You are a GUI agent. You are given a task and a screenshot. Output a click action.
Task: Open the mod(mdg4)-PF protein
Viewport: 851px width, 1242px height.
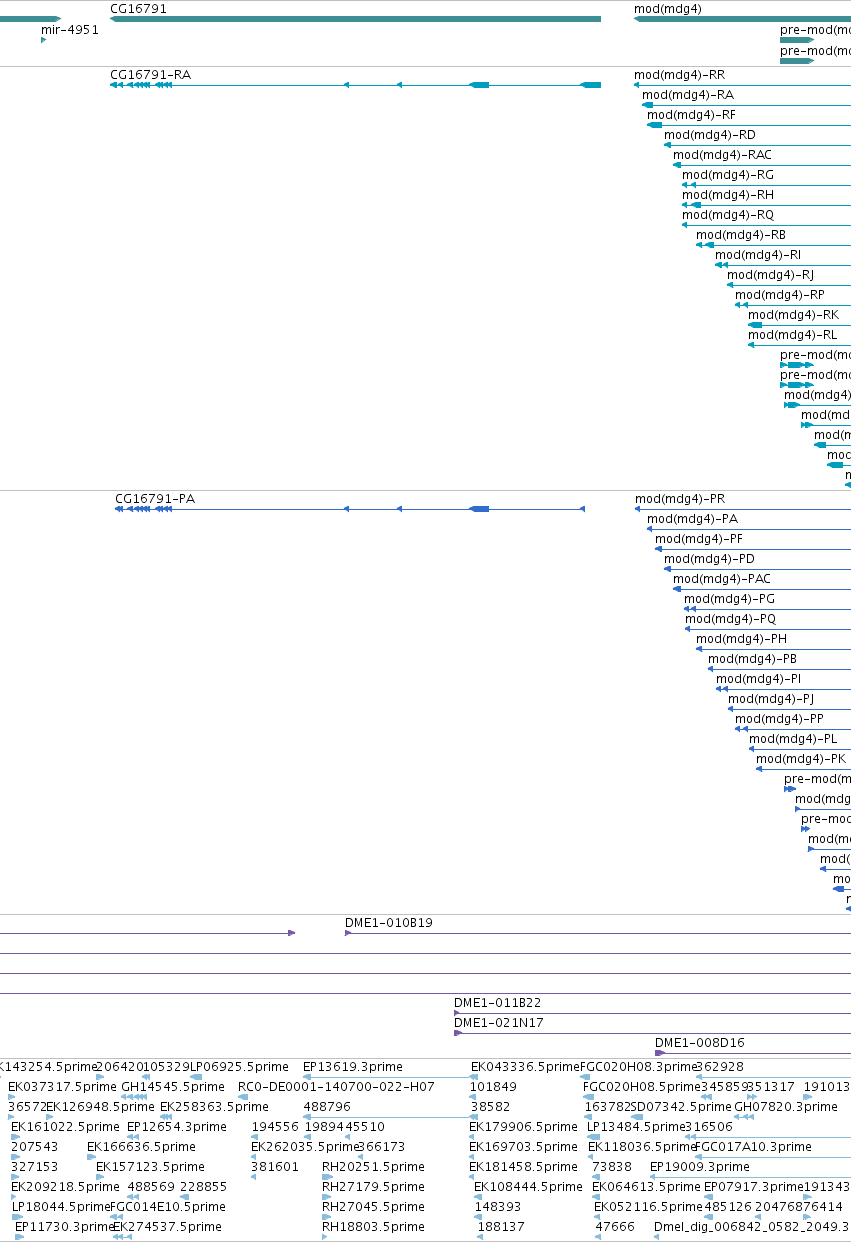pyautogui.click(x=699, y=538)
